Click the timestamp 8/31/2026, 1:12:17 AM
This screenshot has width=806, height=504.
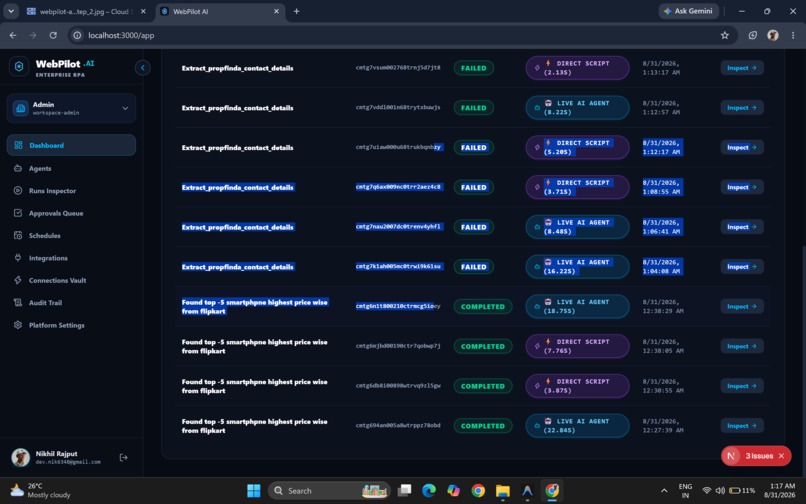click(662, 148)
